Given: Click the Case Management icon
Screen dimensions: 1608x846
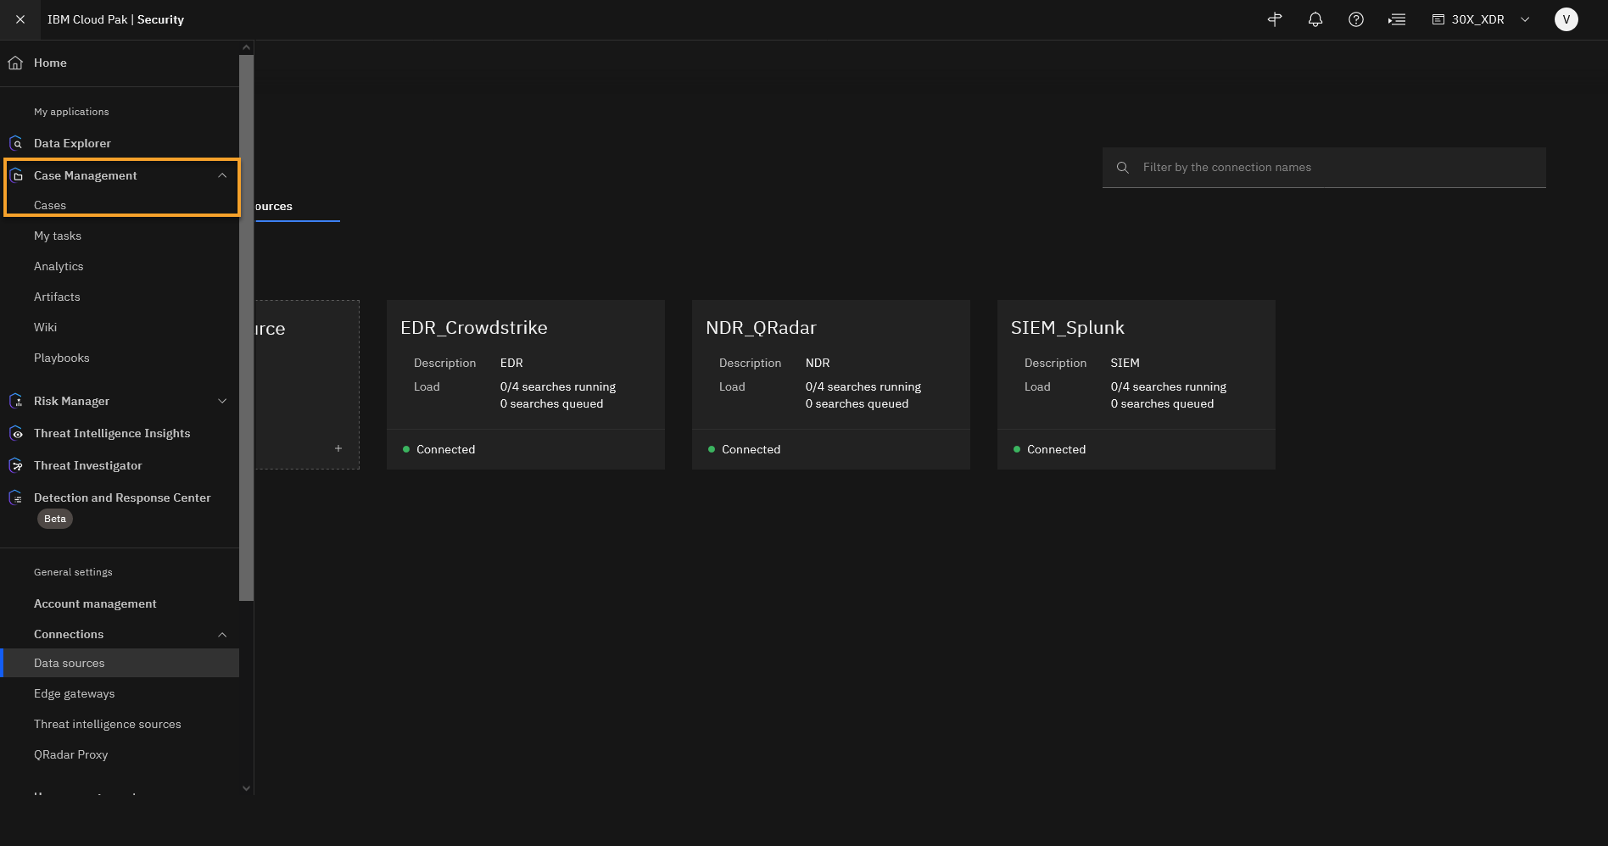Looking at the screenshot, I should click(x=16, y=175).
